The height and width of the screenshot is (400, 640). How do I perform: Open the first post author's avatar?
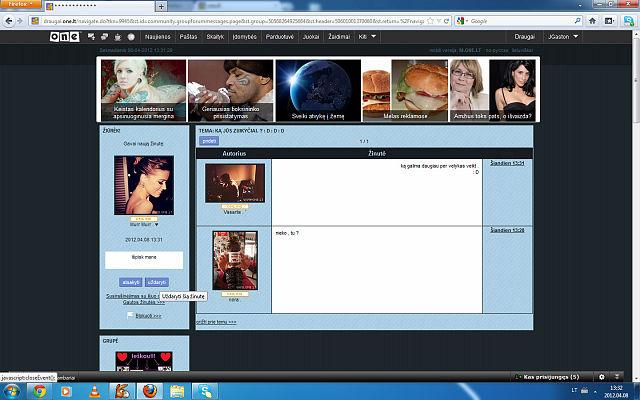point(235,183)
